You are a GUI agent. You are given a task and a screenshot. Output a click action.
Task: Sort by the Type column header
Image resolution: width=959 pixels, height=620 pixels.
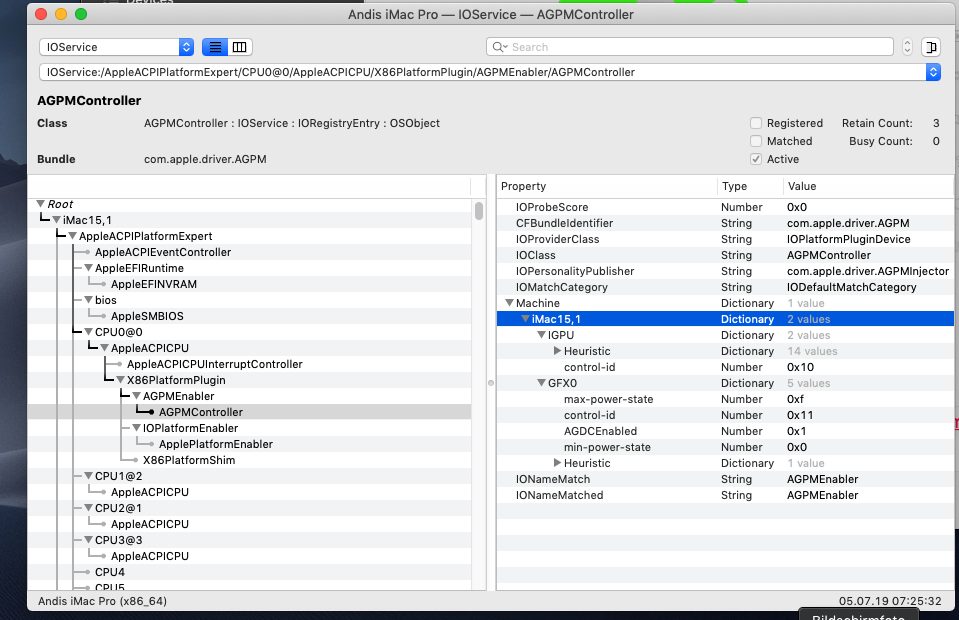[750, 186]
